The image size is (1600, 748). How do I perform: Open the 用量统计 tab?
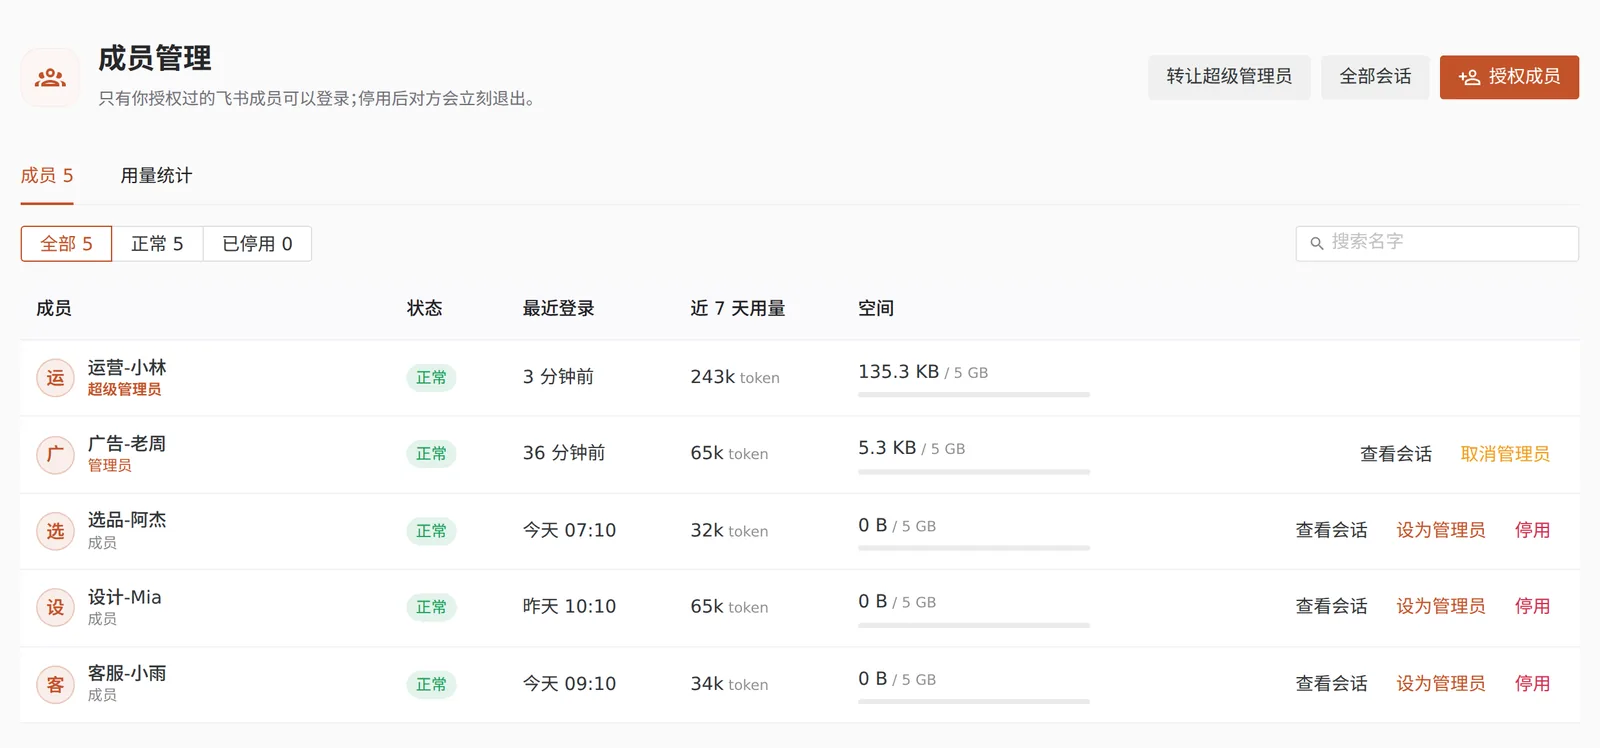156,176
